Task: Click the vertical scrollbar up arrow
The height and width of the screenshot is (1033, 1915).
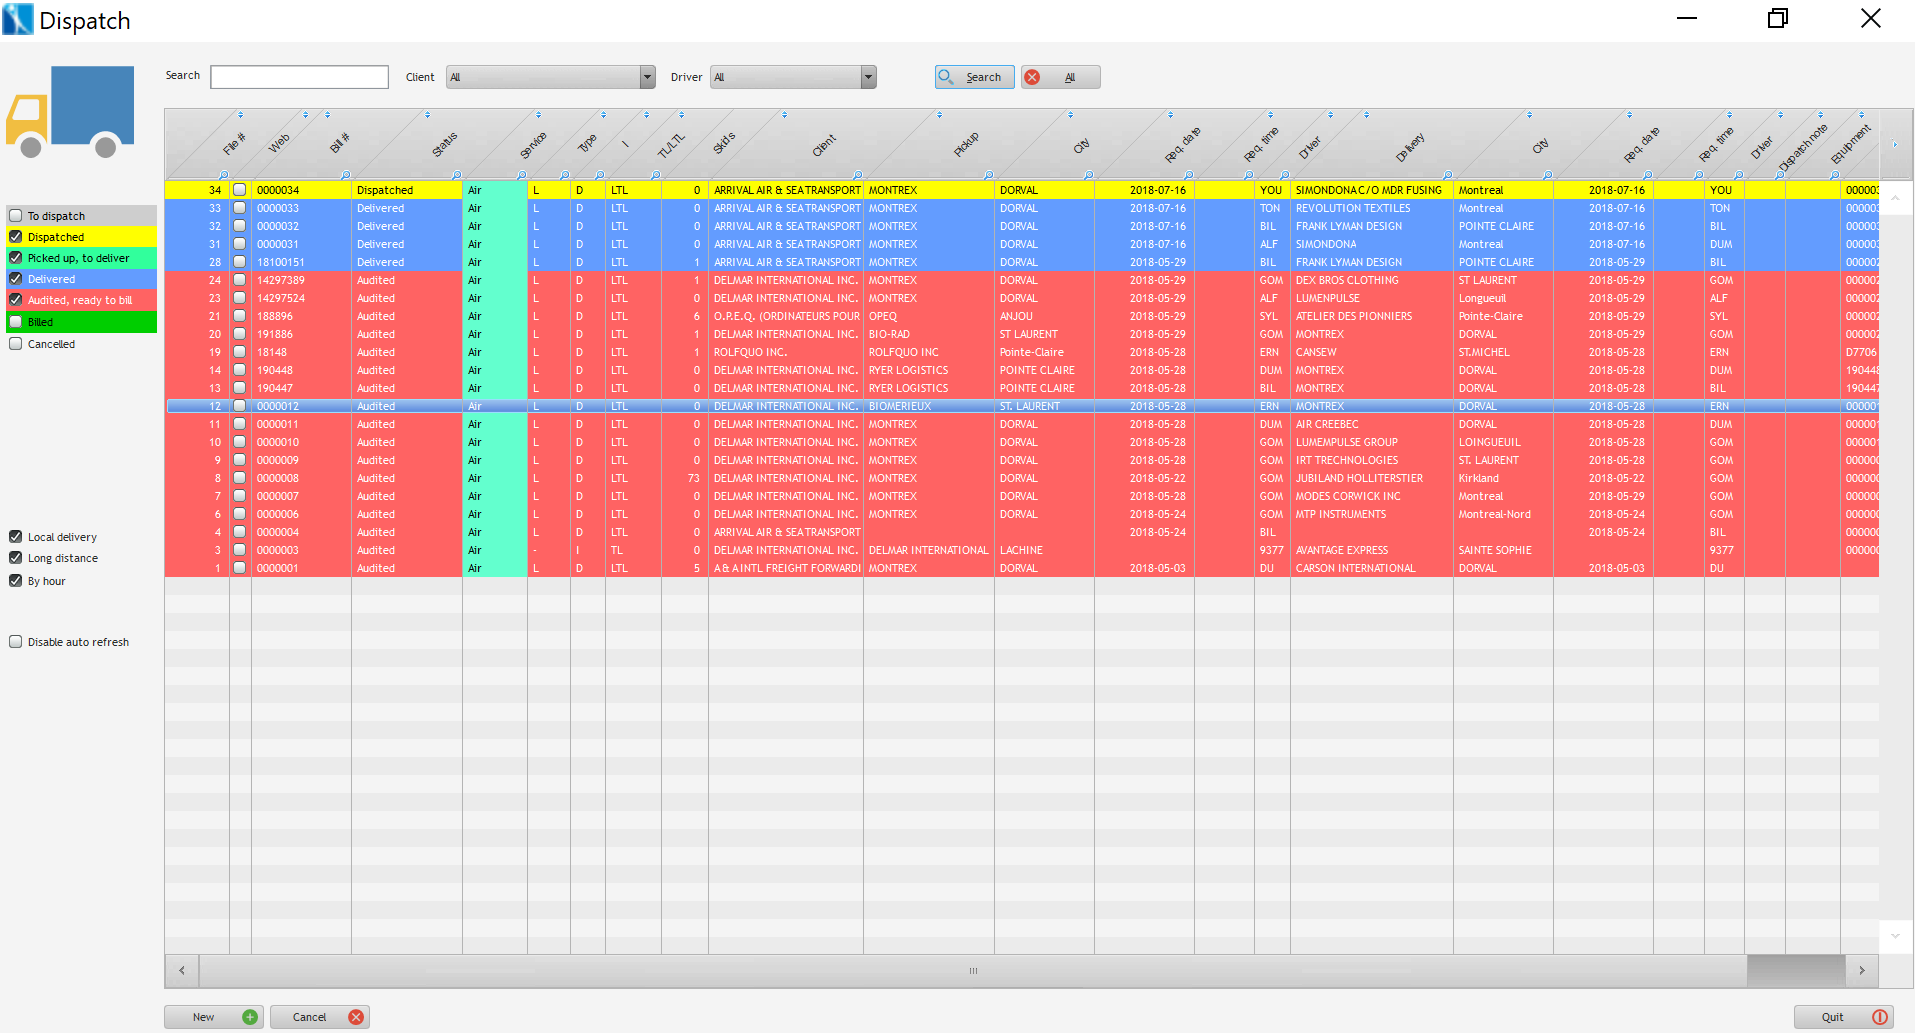Action: click(x=1896, y=198)
